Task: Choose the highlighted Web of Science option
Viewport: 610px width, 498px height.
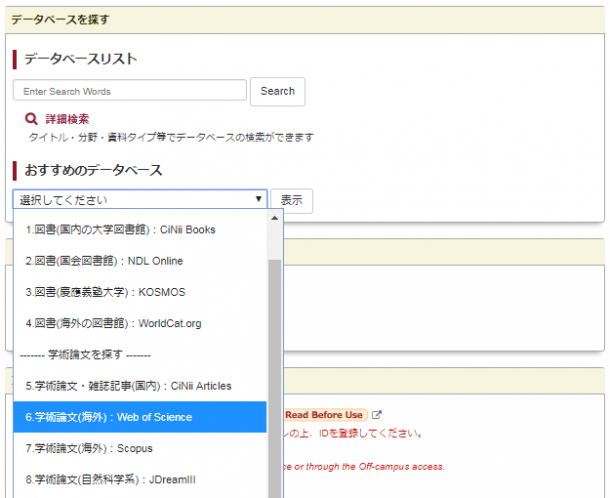Action: coord(109,417)
